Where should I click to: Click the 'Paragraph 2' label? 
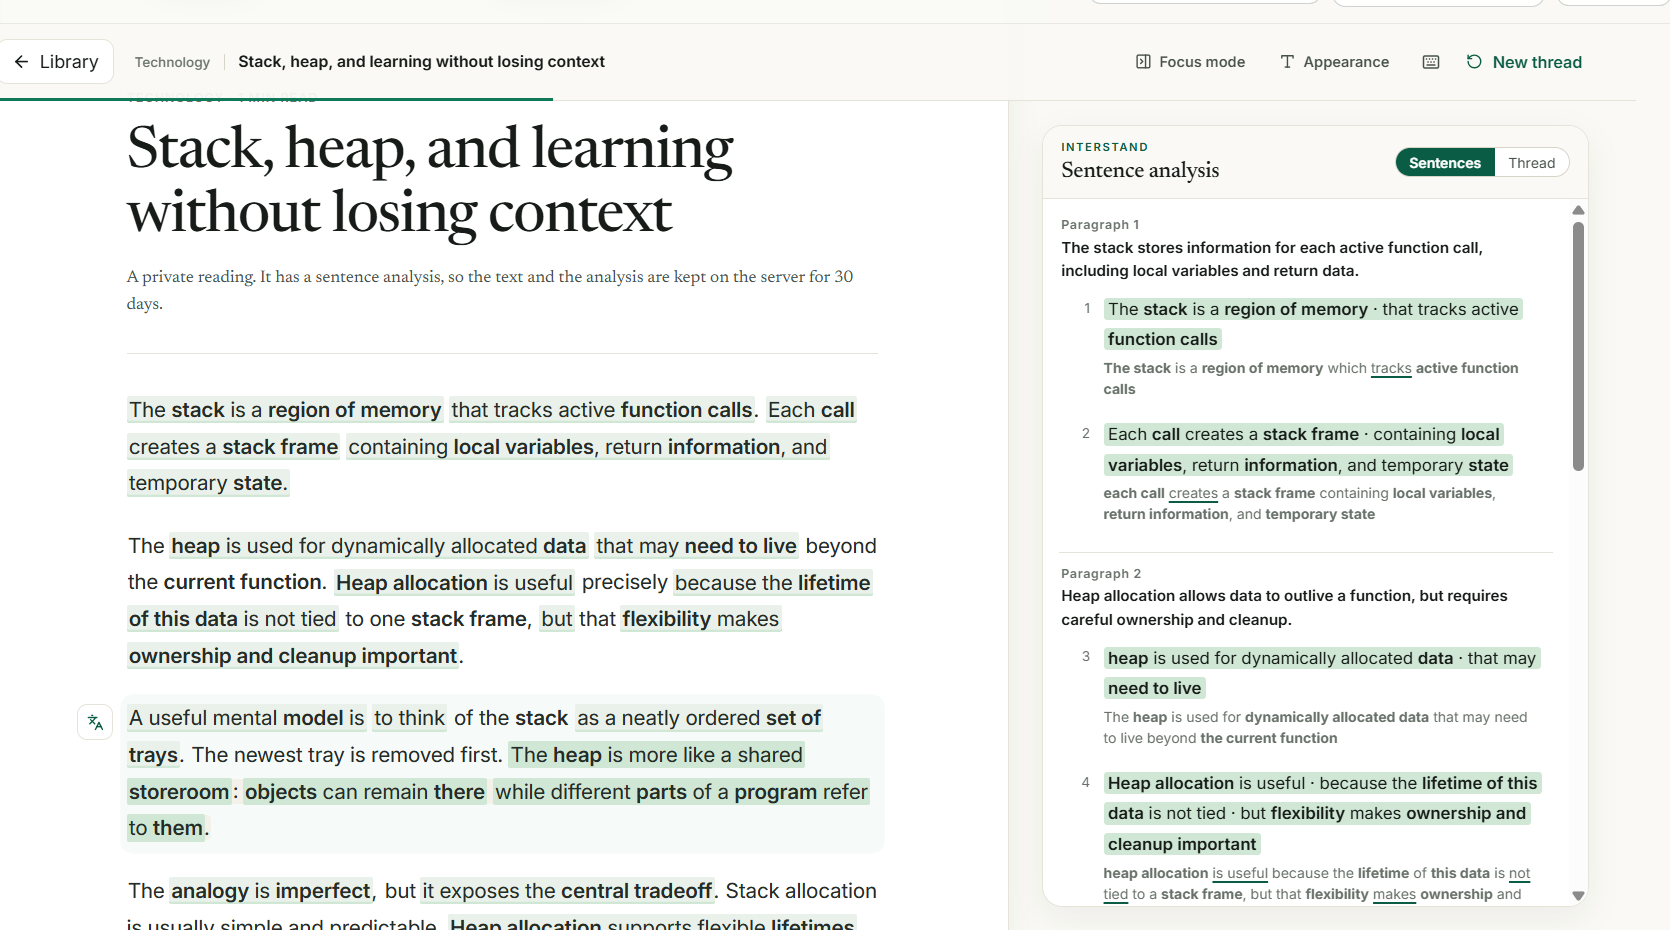1101,574
